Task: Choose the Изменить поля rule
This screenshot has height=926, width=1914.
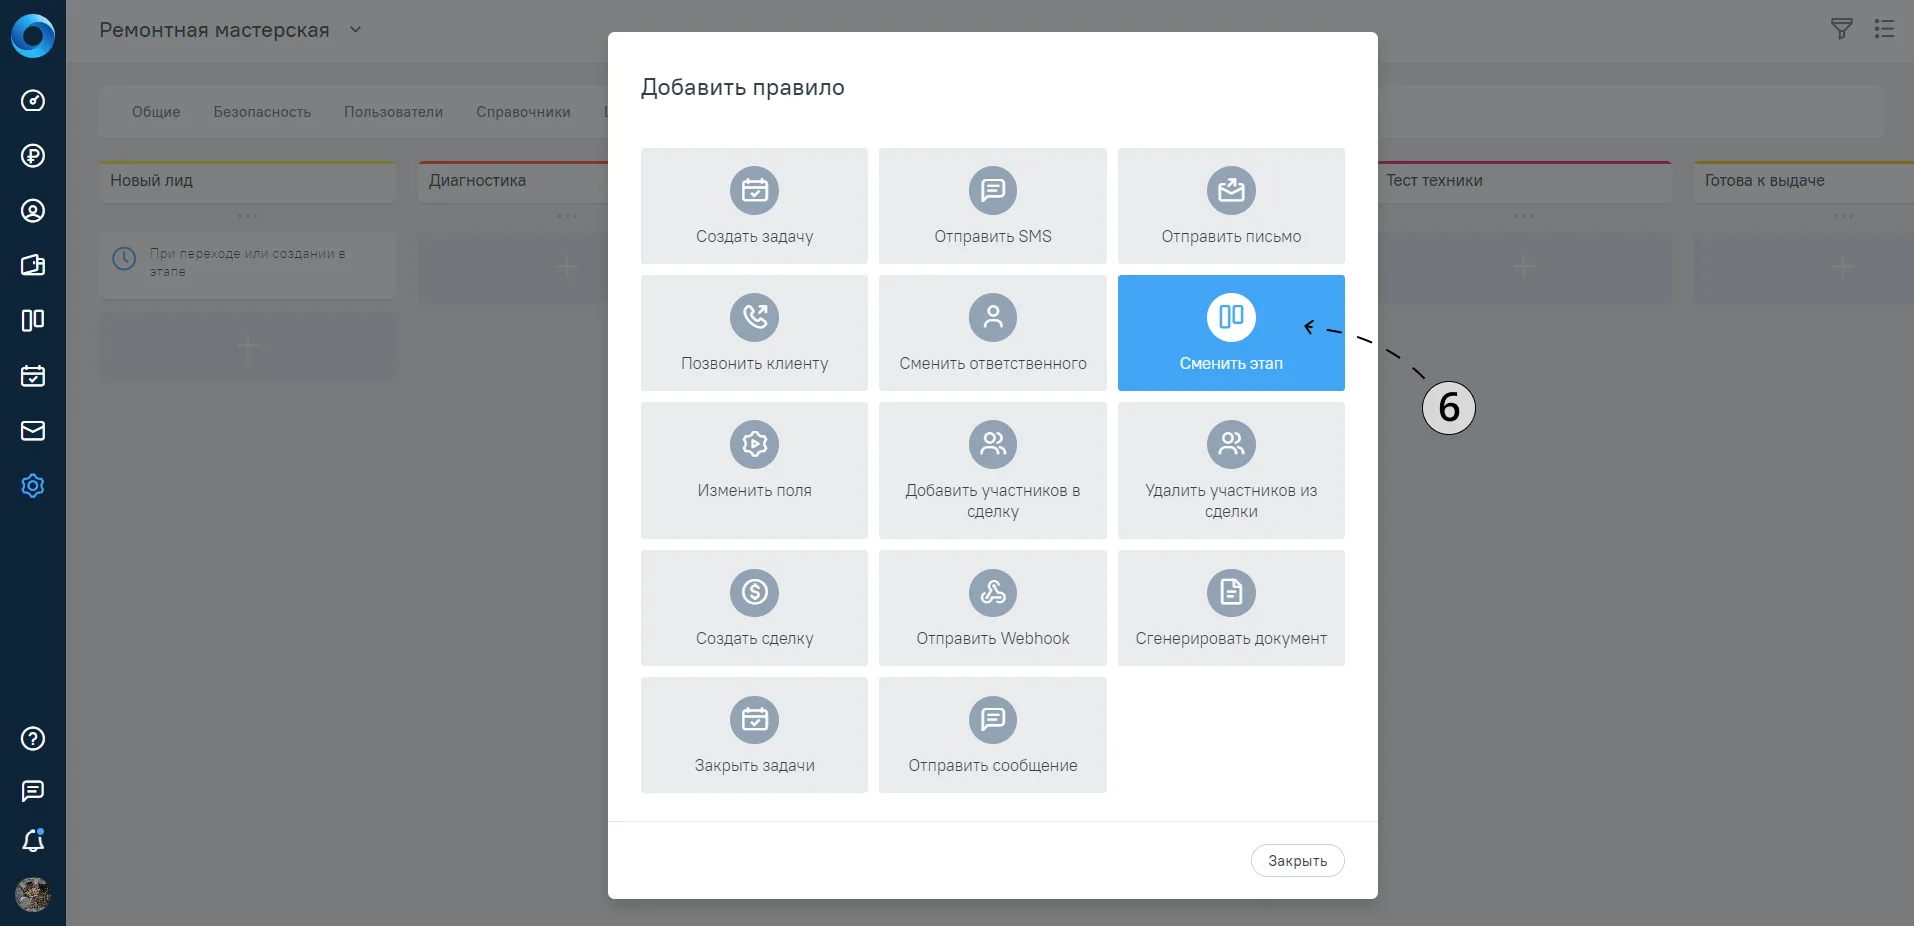Action: tap(754, 470)
